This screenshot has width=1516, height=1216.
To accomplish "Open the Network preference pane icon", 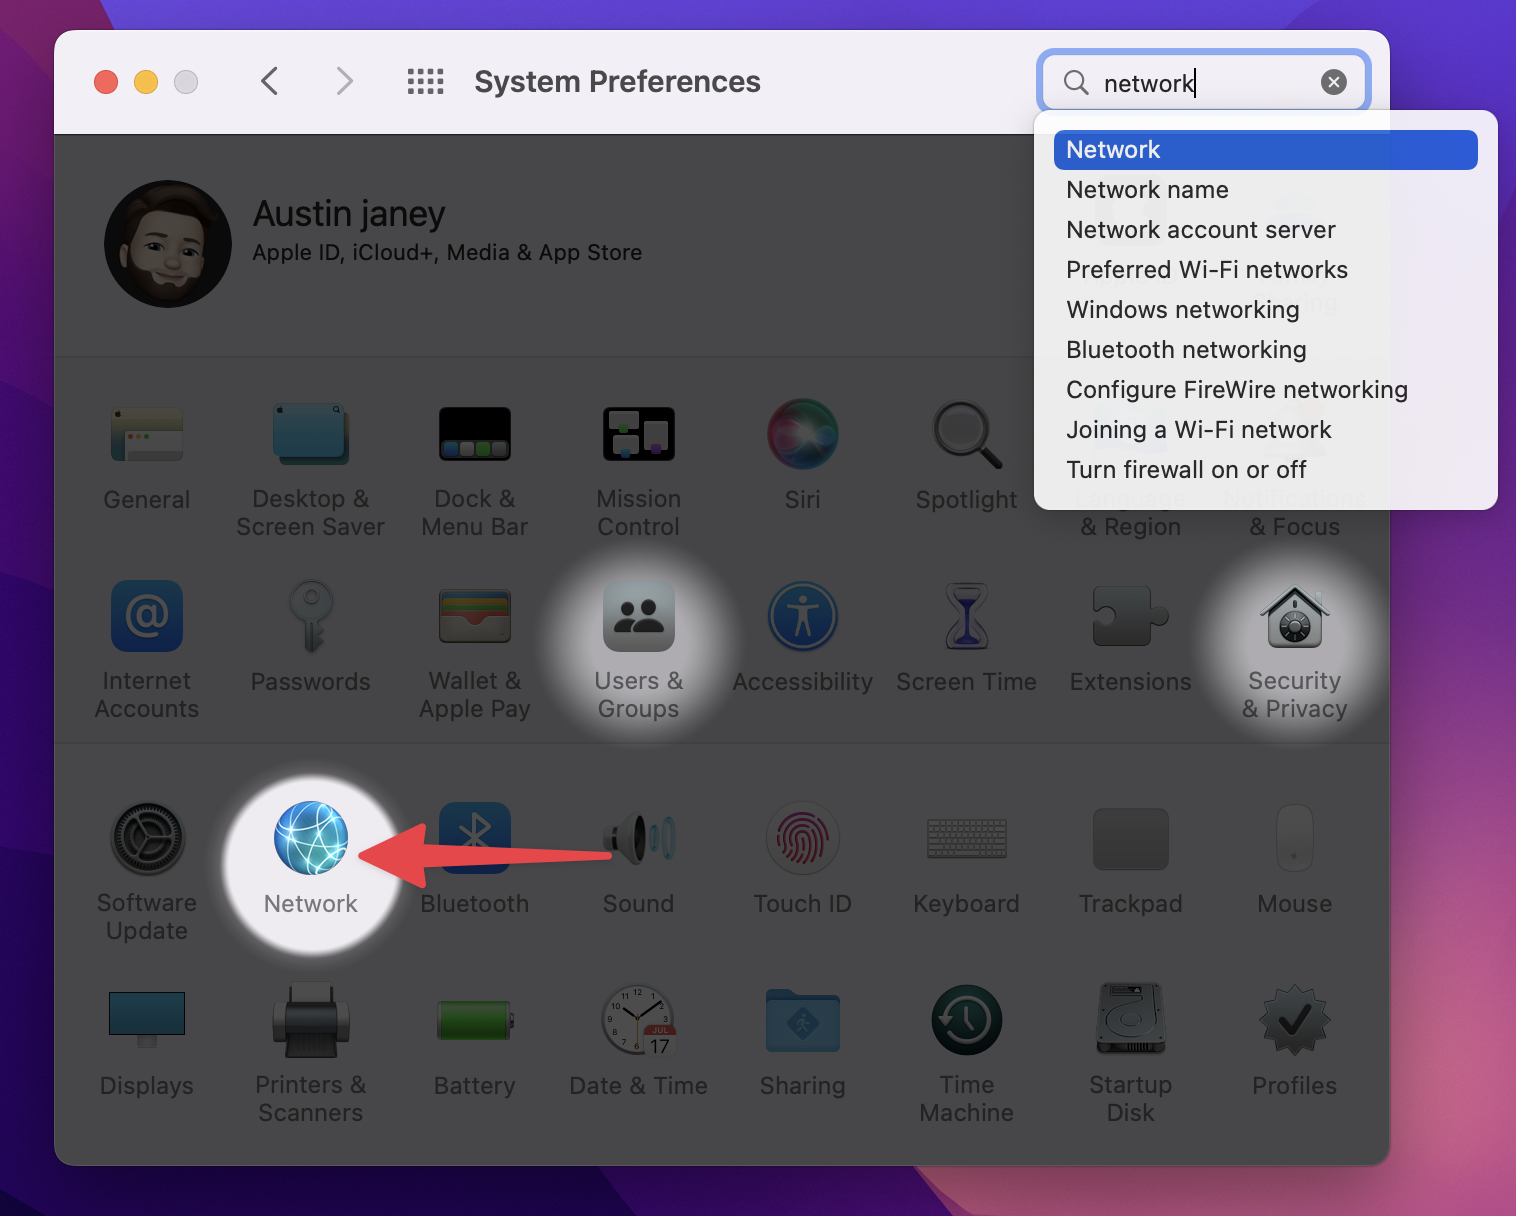I will pyautogui.click(x=311, y=839).
